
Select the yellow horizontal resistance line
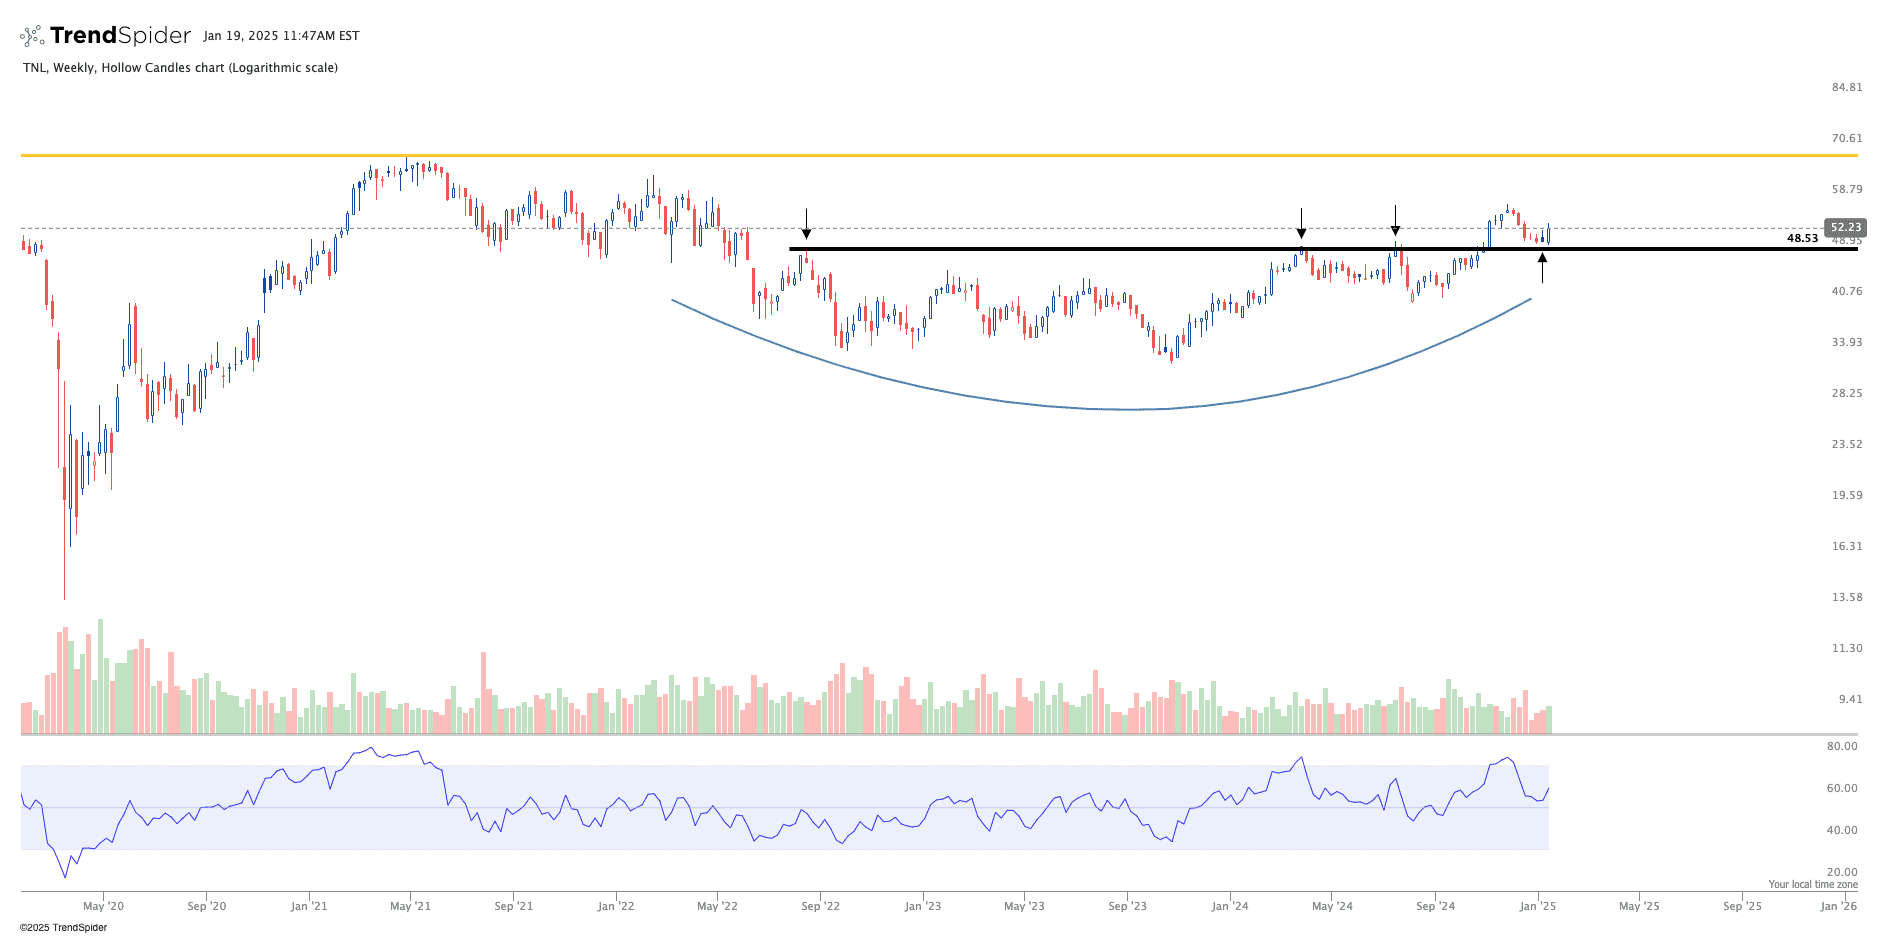1000,155
